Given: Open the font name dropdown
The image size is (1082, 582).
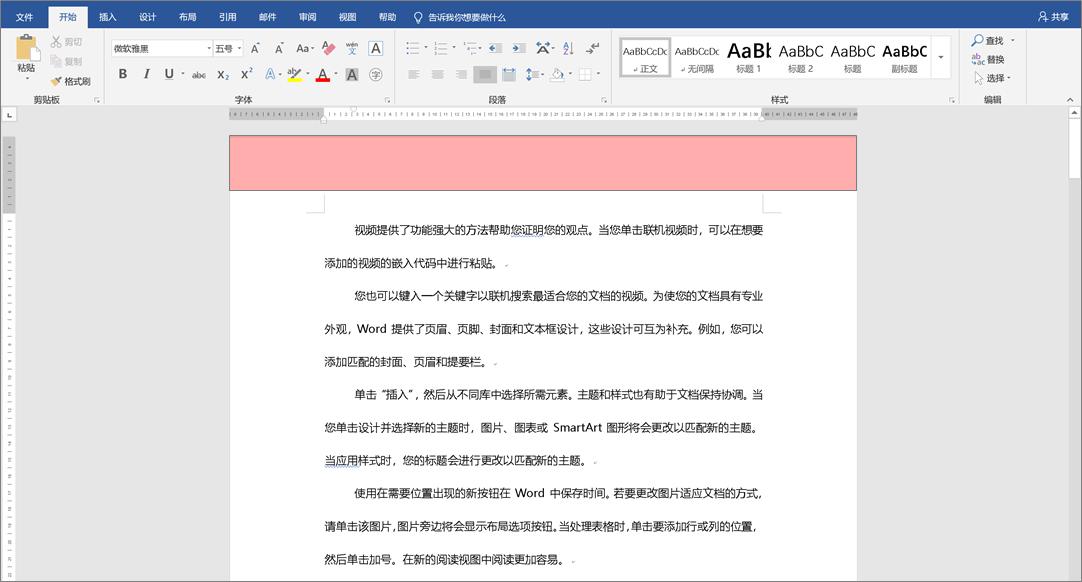Looking at the screenshot, I should point(209,47).
